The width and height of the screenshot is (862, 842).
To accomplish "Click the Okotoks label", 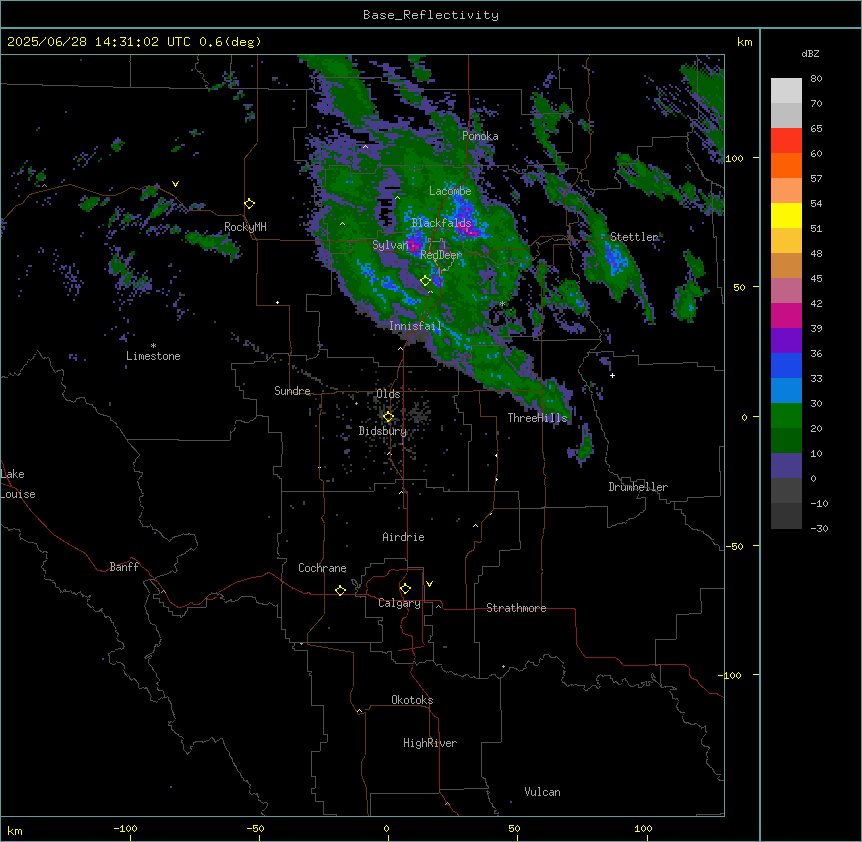I will [x=412, y=700].
